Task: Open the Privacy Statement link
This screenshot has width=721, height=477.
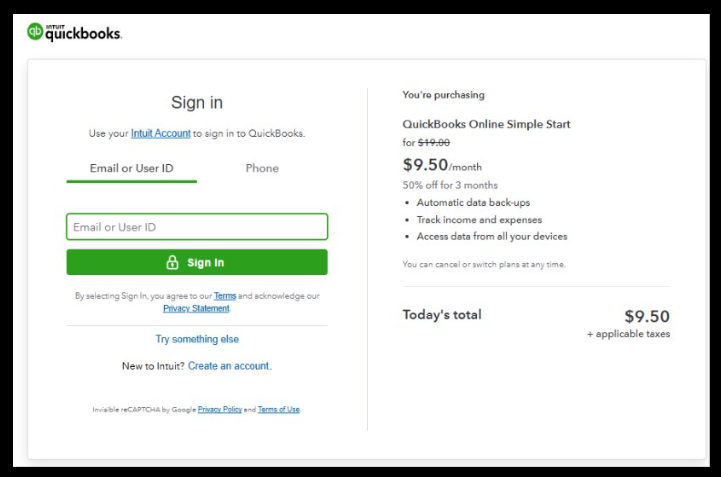Action: (x=196, y=308)
